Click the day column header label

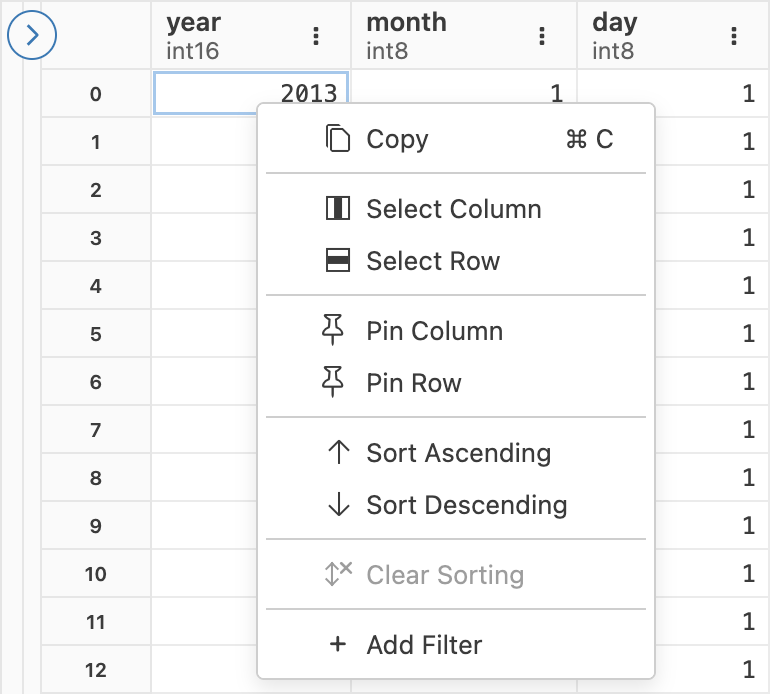tap(614, 22)
